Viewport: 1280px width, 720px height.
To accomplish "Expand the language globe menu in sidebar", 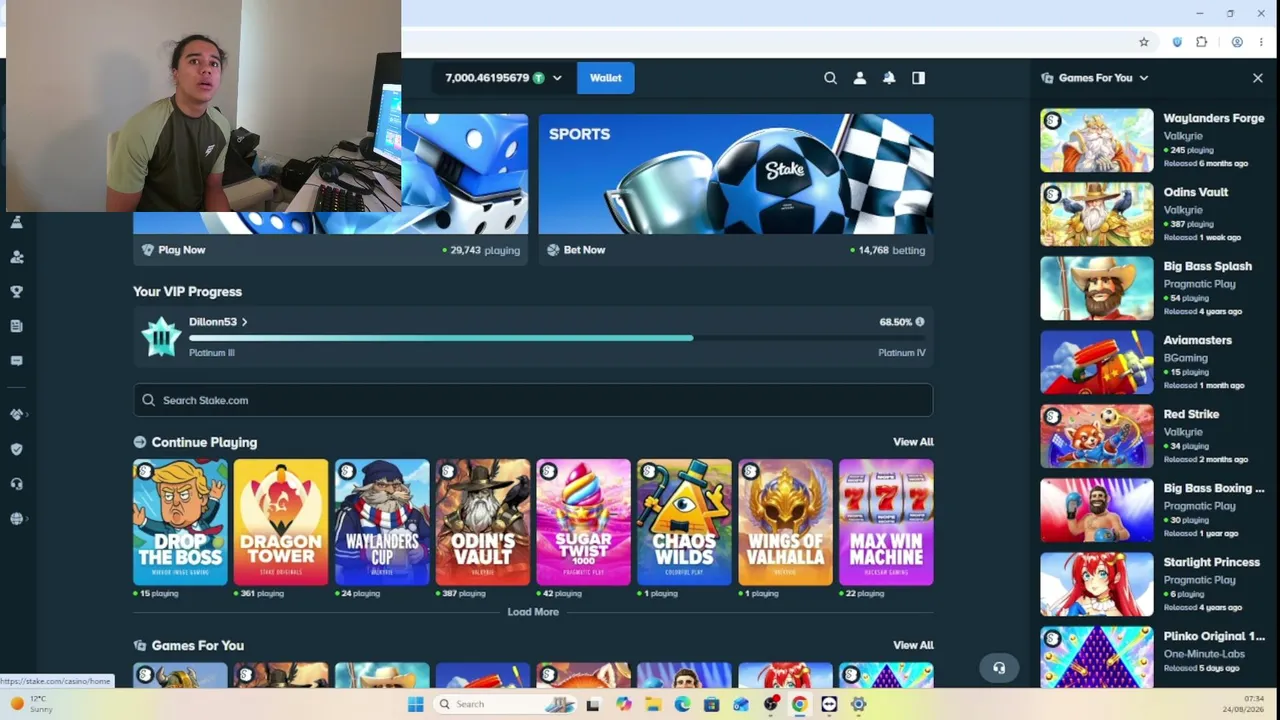I will click(x=17, y=518).
